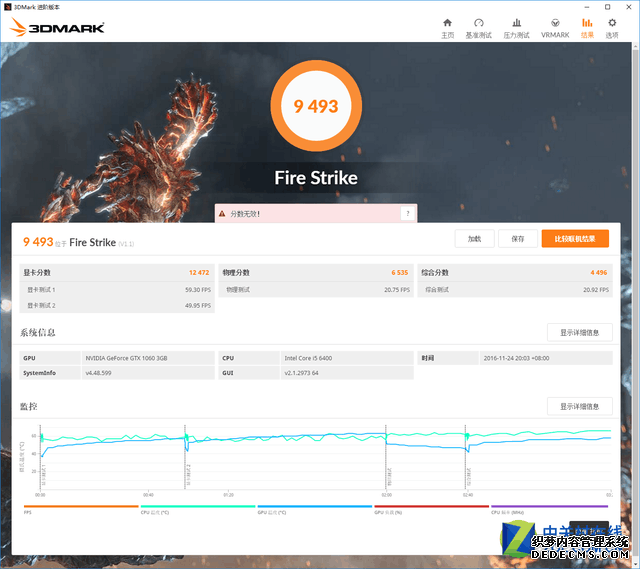The image size is (640, 569).
Task: Click the 显卡分数 12 472 score
Action: [199, 272]
